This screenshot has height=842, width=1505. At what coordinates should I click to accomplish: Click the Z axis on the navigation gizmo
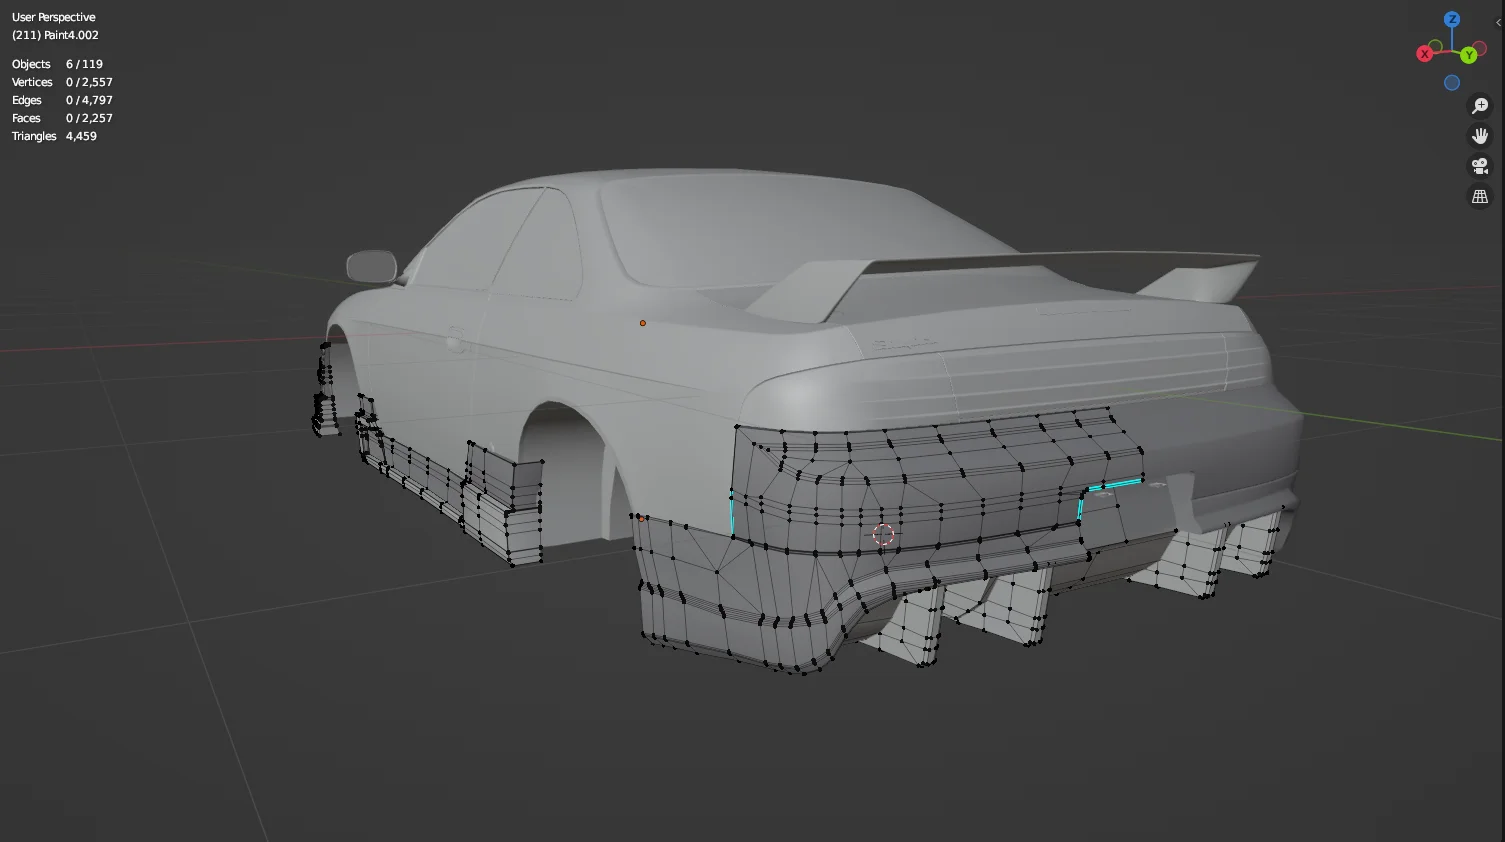coord(1451,19)
